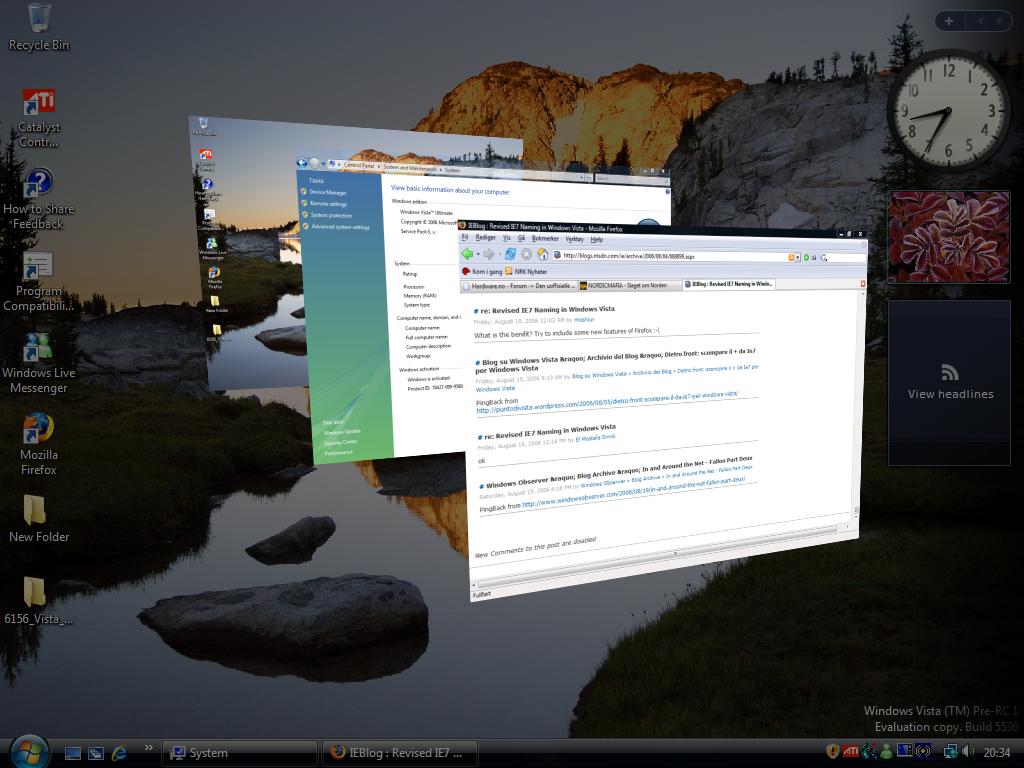Open the Verktøy menu in Firefox

(574, 239)
